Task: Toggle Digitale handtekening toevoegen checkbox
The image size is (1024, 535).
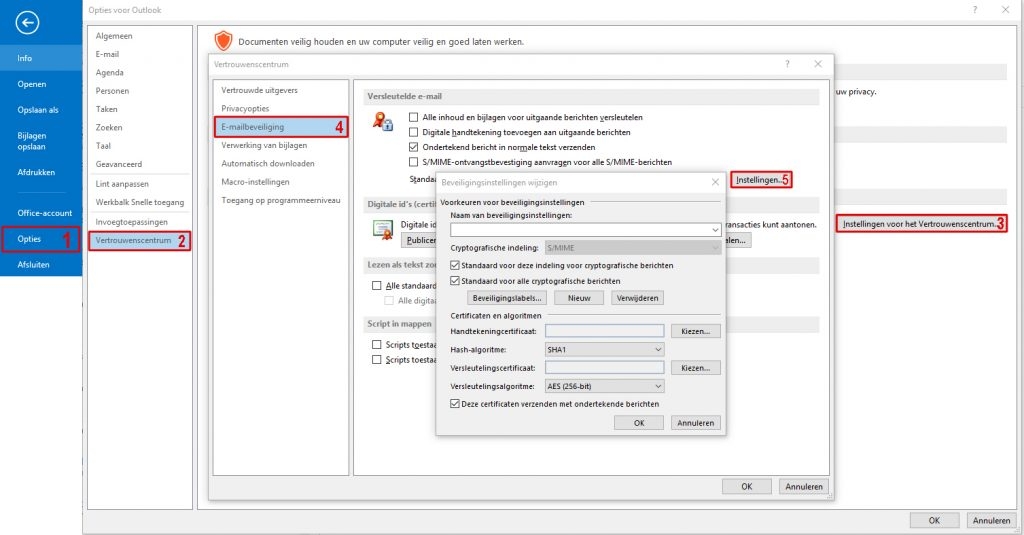Action: click(x=415, y=132)
